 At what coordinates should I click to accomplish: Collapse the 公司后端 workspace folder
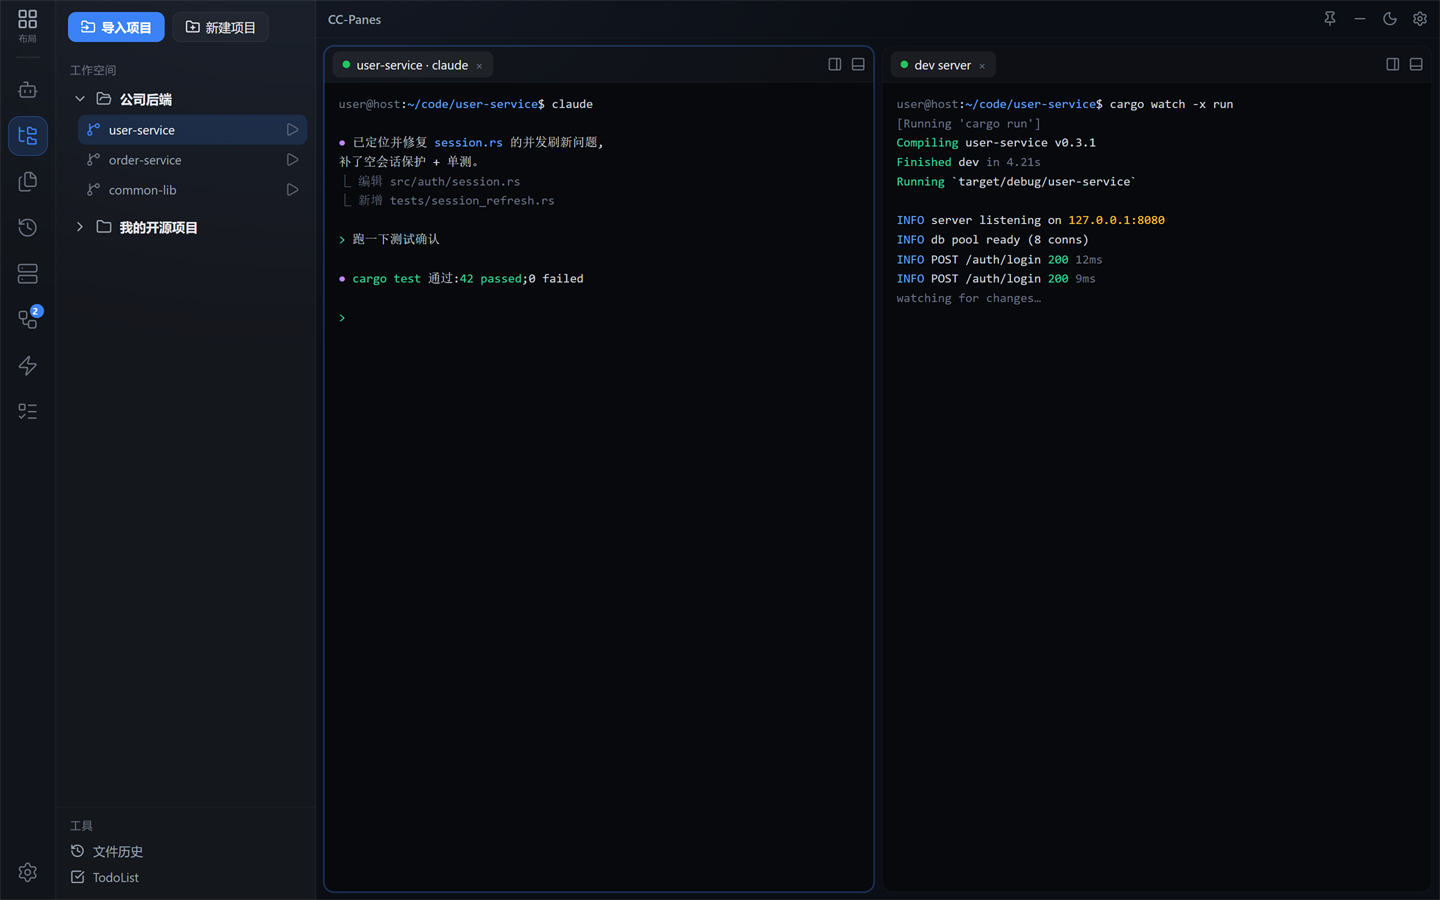80,99
